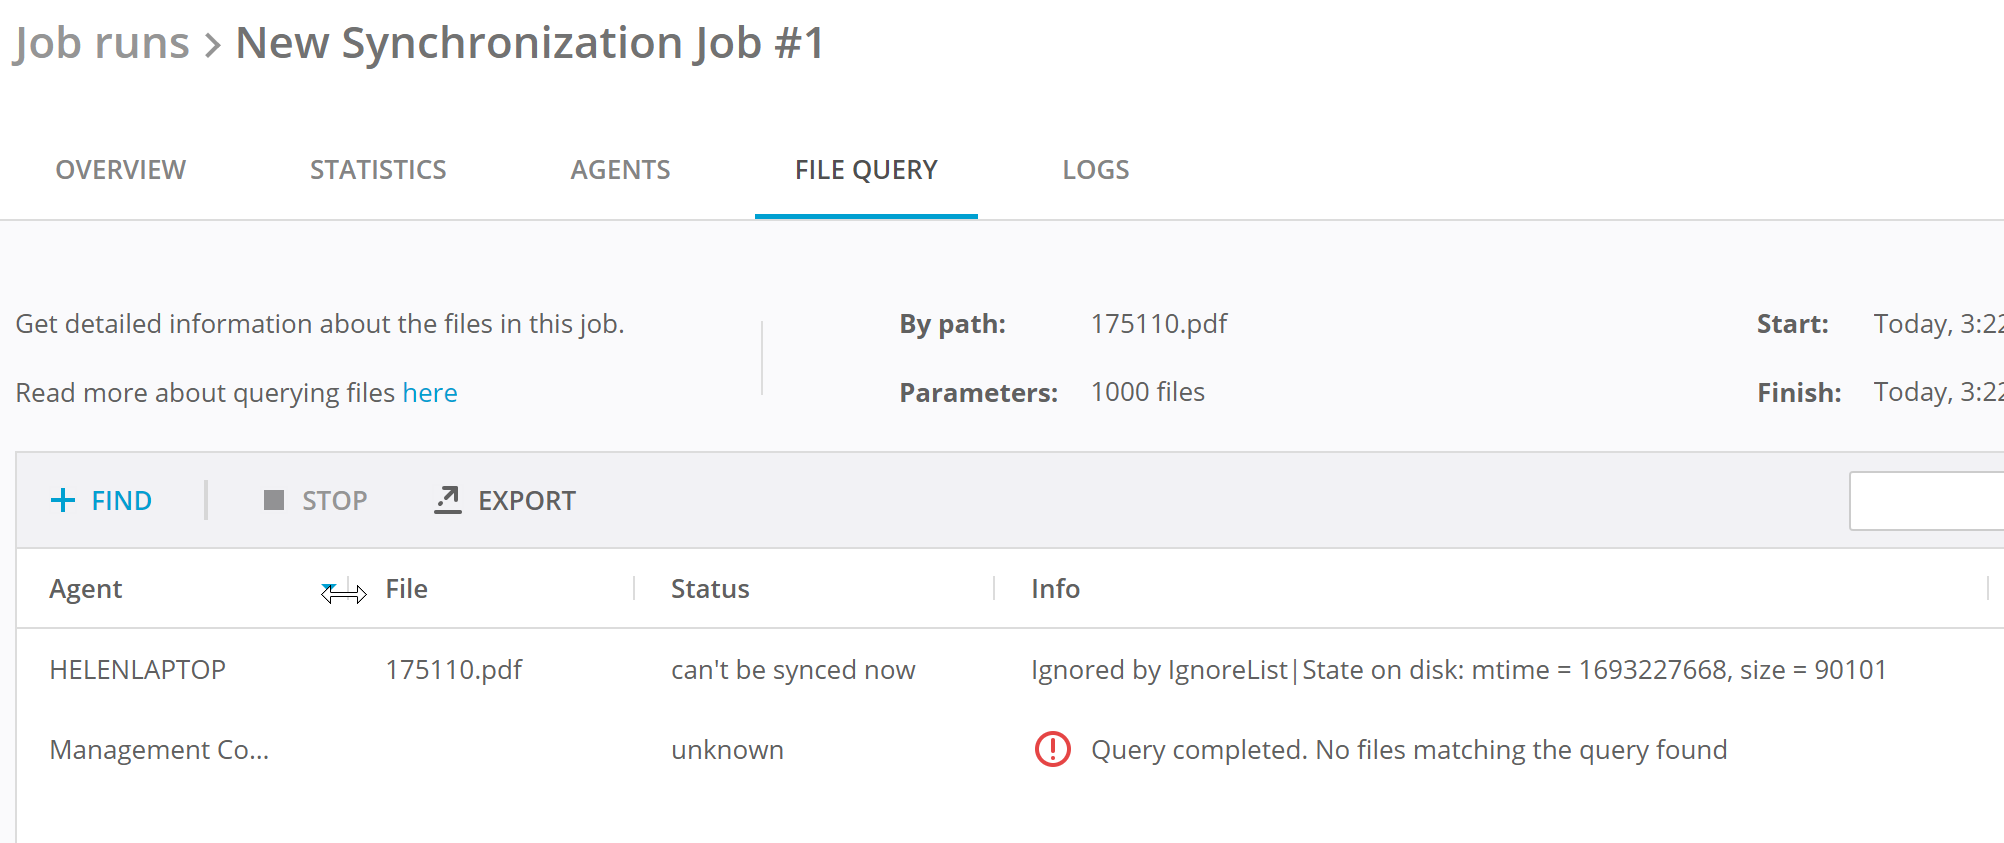This screenshot has height=843, width=2004.
Task: Focus the search field in the toolbar
Action: 1925,500
